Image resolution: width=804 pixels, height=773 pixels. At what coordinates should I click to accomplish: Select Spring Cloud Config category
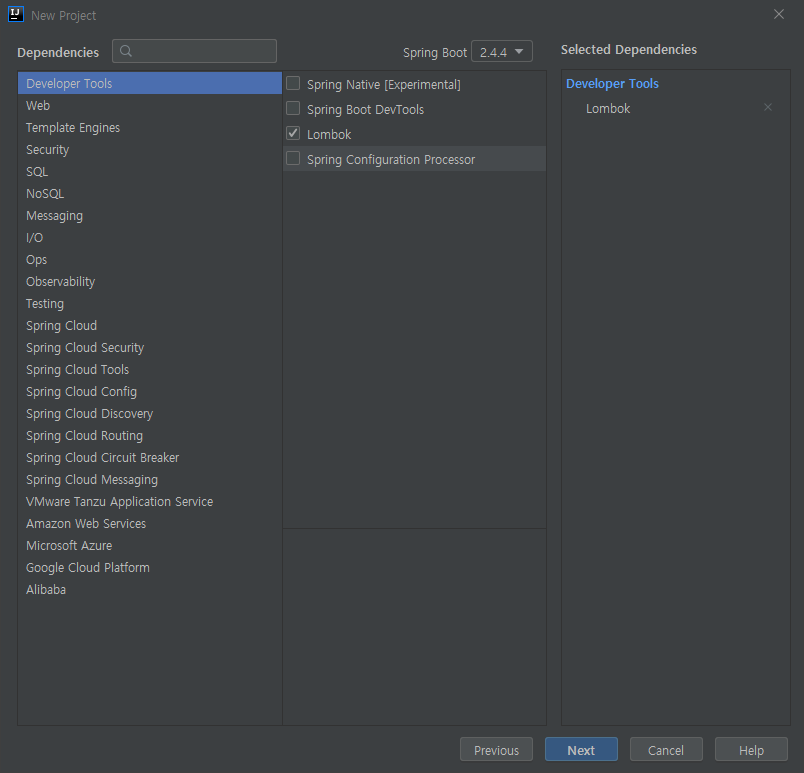[150, 392]
